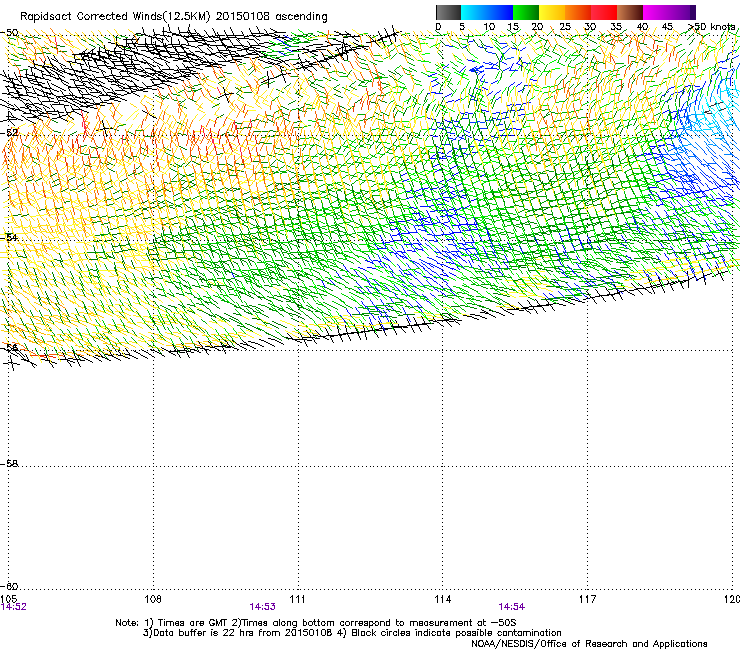This screenshot has width=740, height=650.
Task: Click the purple time label 14:54
Action: (512, 607)
